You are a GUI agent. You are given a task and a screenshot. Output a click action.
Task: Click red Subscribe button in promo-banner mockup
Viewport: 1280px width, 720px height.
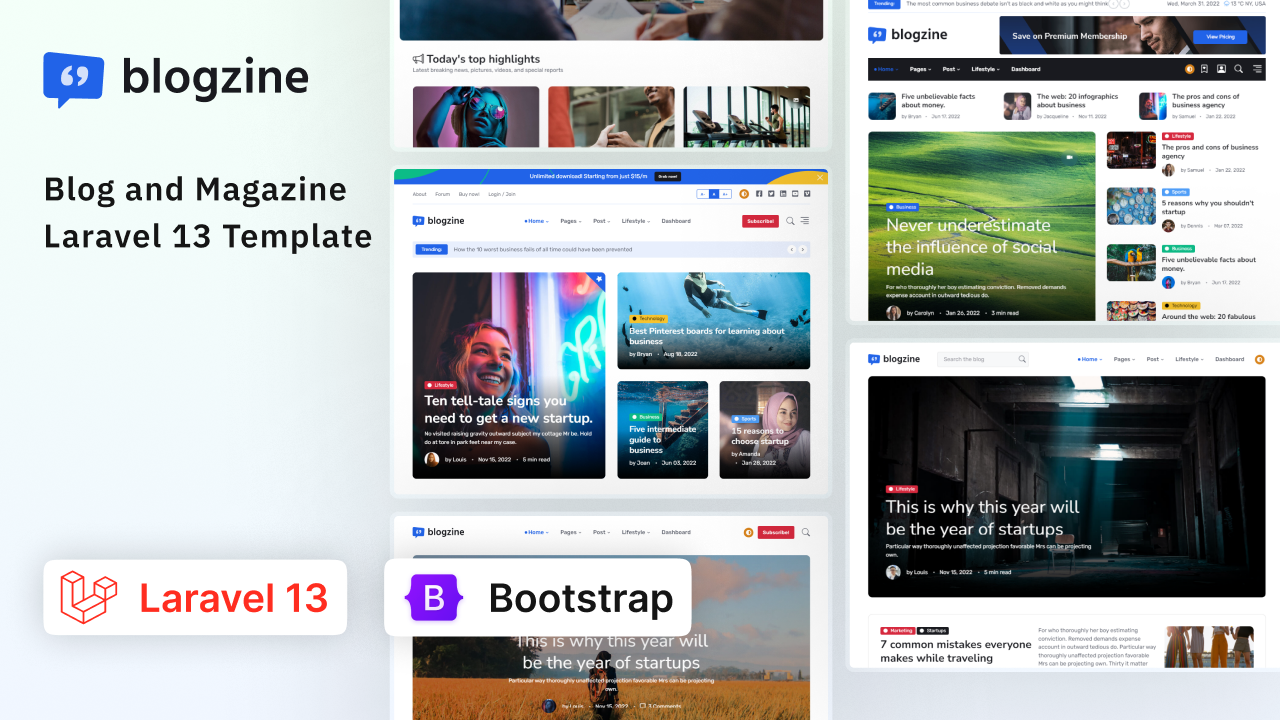point(760,221)
